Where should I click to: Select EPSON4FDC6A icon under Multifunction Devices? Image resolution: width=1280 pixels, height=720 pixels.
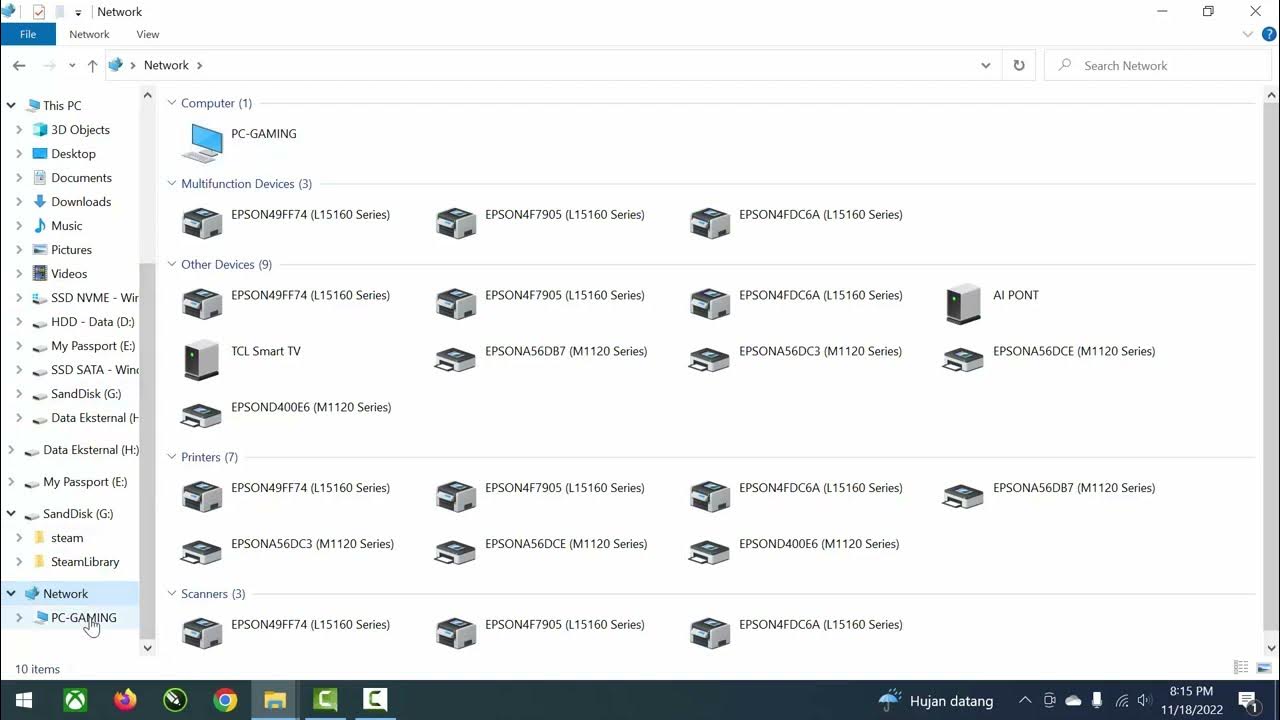tap(711, 222)
